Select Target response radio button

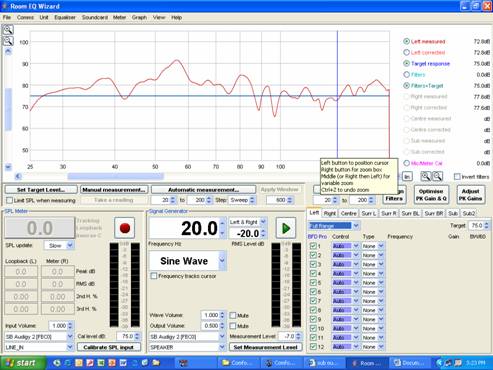point(406,63)
